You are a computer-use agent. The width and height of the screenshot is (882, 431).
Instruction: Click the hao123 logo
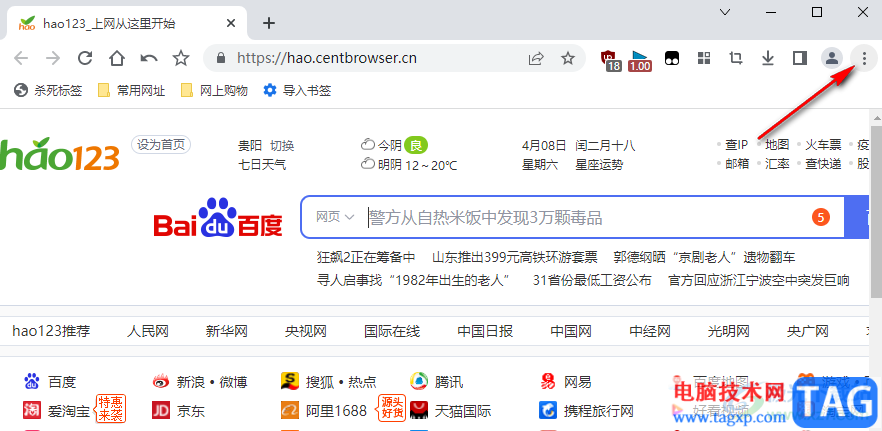[60, 155]
